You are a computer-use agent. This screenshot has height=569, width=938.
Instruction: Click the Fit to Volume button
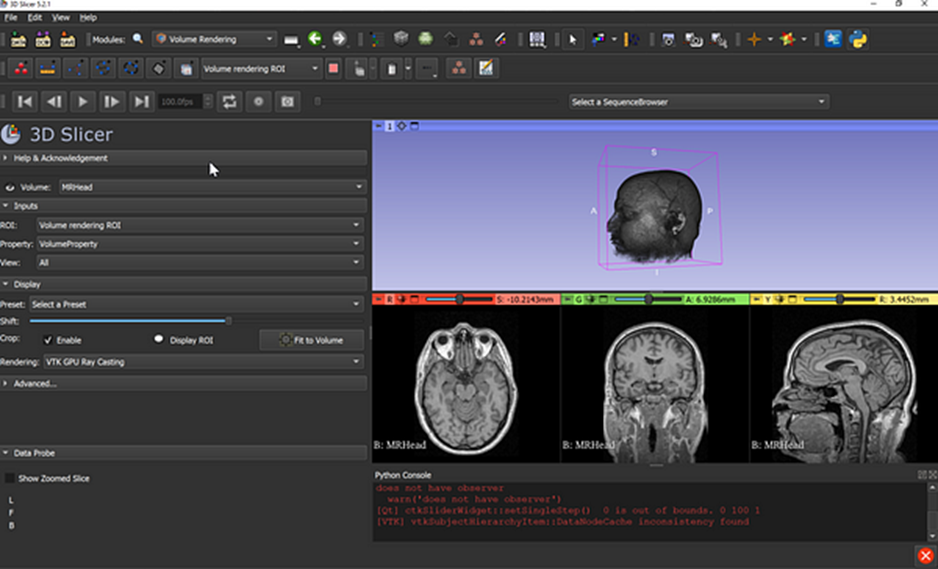pos(311,340)
